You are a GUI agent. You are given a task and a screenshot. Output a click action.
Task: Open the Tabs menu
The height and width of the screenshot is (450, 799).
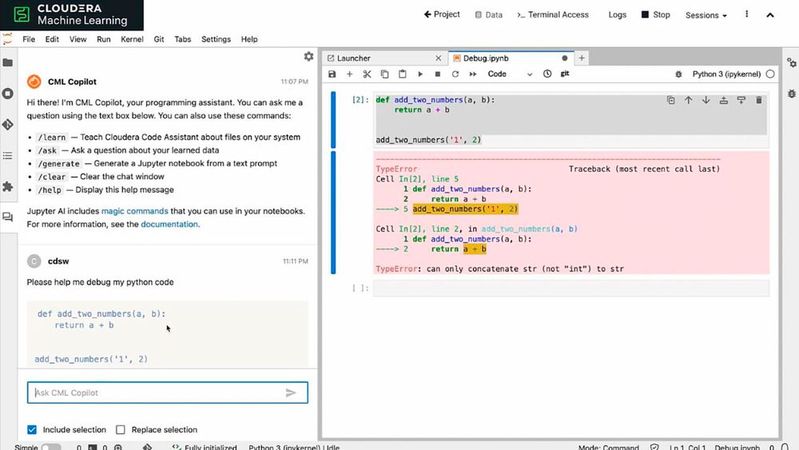pyautogui.click(x=182, y=39)
